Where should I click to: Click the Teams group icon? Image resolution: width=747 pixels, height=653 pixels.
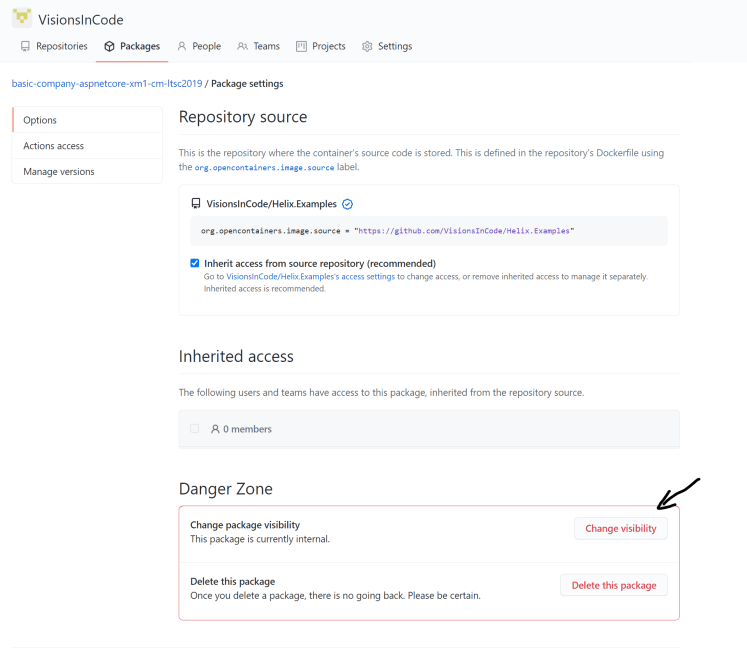[x=243, y=46]
